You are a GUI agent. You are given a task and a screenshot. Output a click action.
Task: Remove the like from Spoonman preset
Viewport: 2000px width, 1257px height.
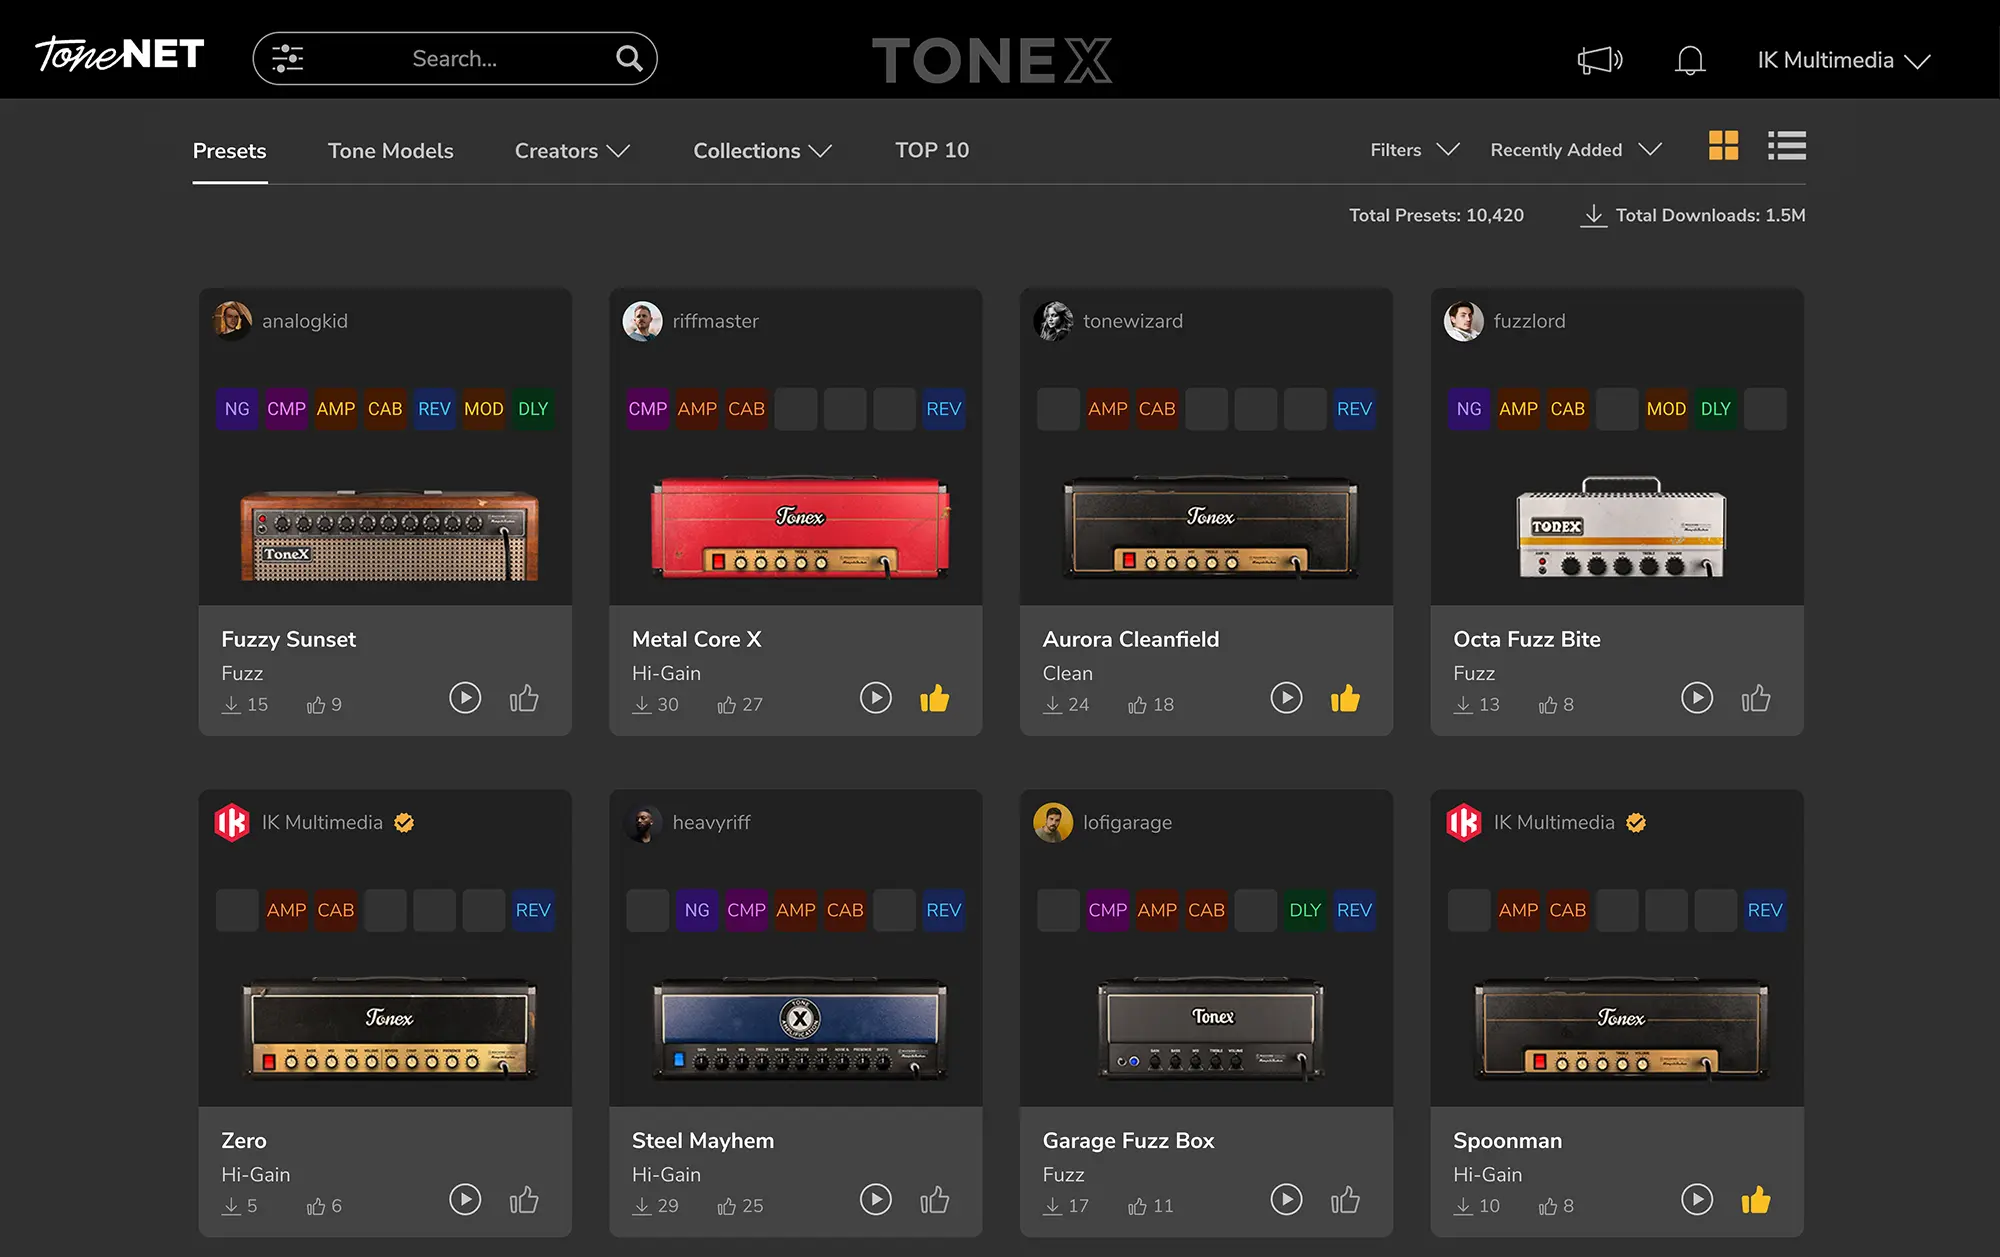click(x=1756, y=1199)
